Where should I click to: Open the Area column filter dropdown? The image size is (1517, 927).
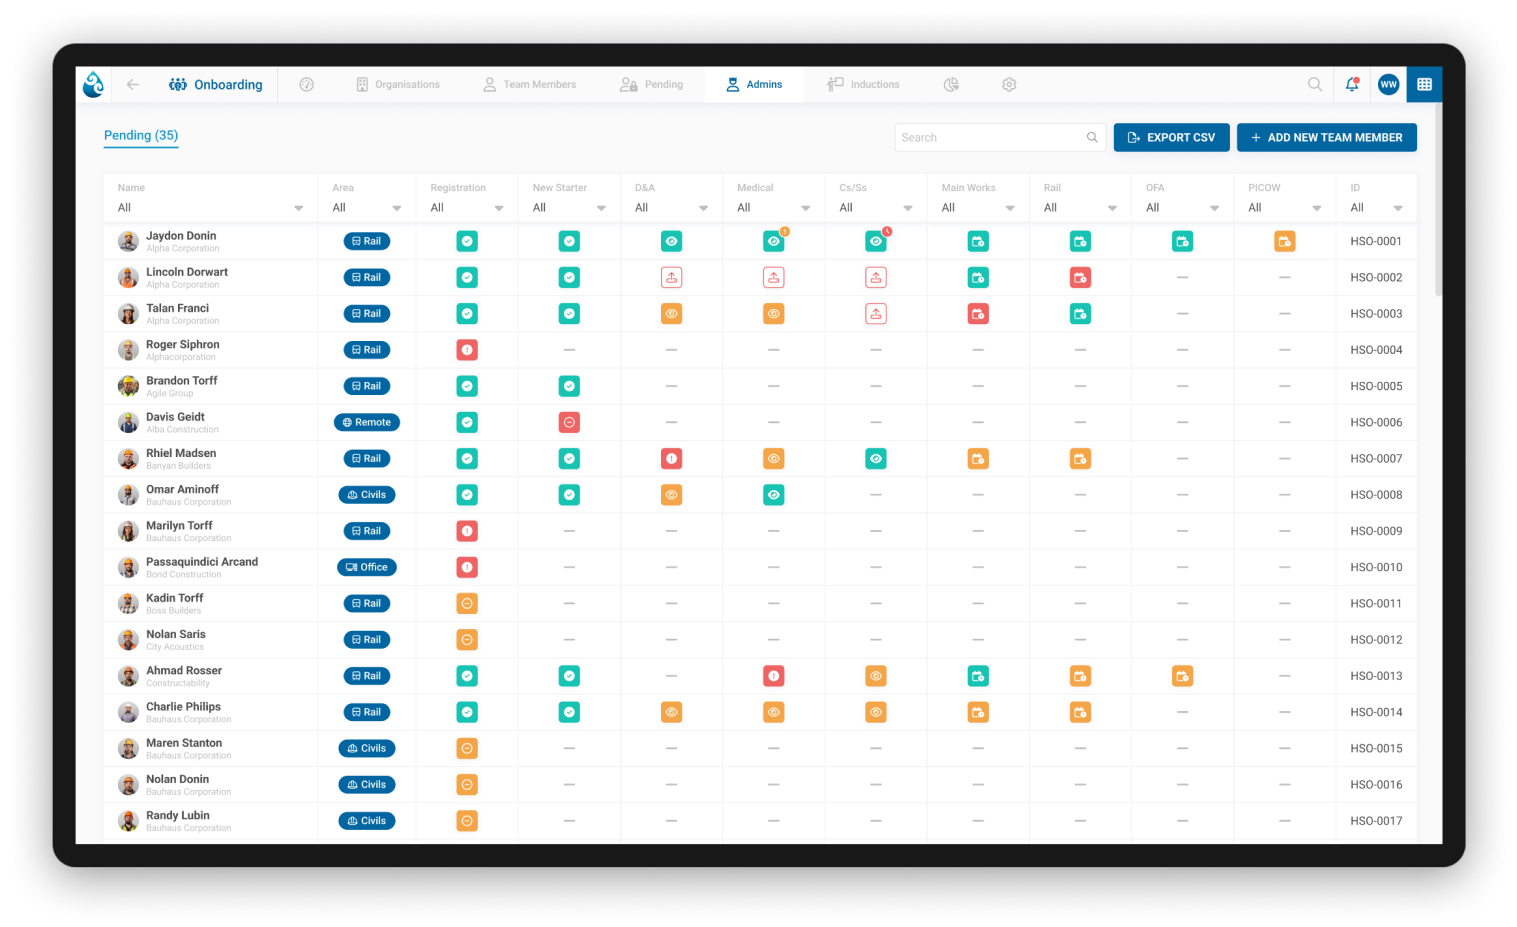click(x=397, y=207)
